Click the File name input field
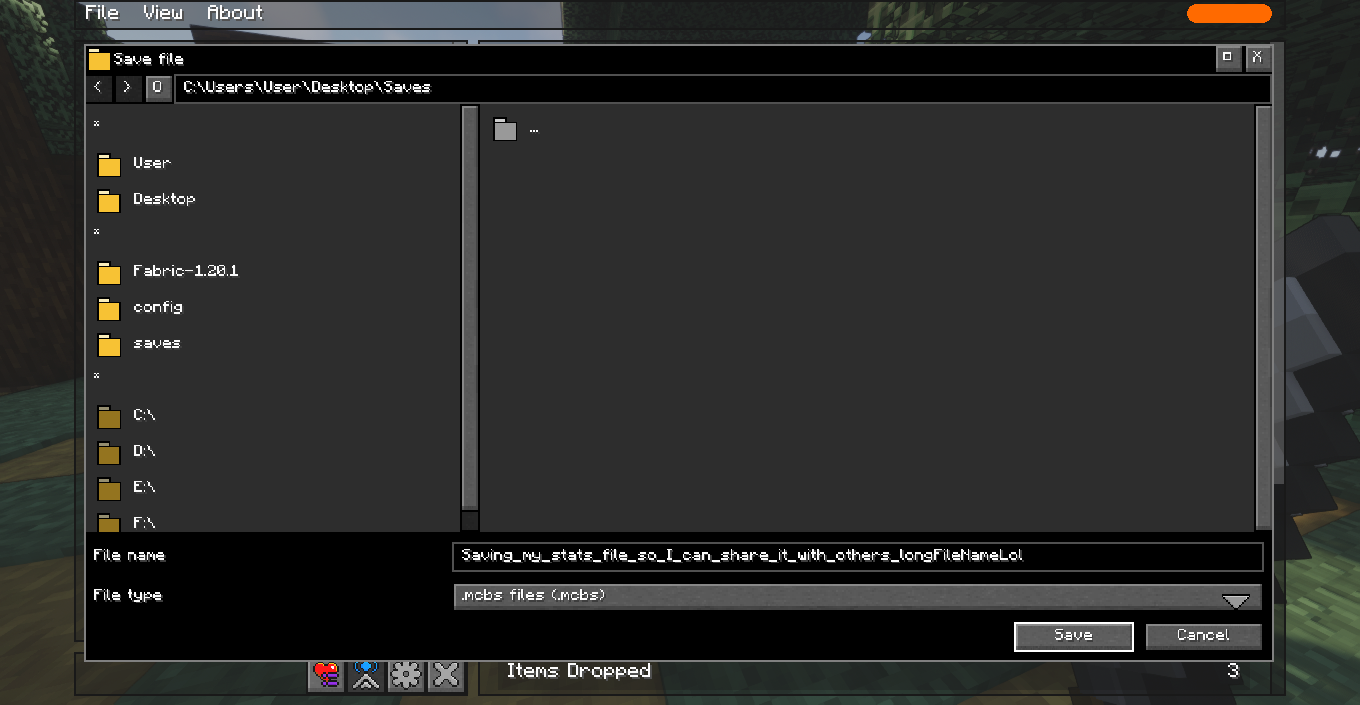Viewport: 1360px width, 705px height. (857, 556)
